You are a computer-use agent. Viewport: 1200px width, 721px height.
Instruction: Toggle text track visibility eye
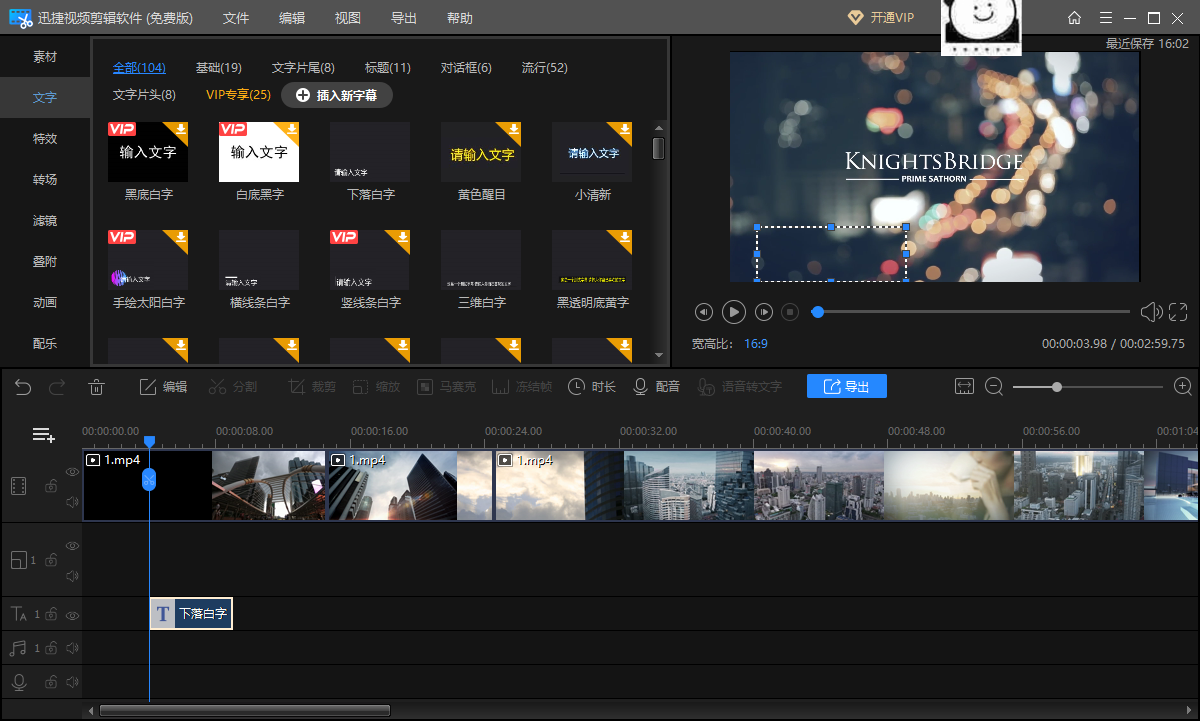(72, 615)
